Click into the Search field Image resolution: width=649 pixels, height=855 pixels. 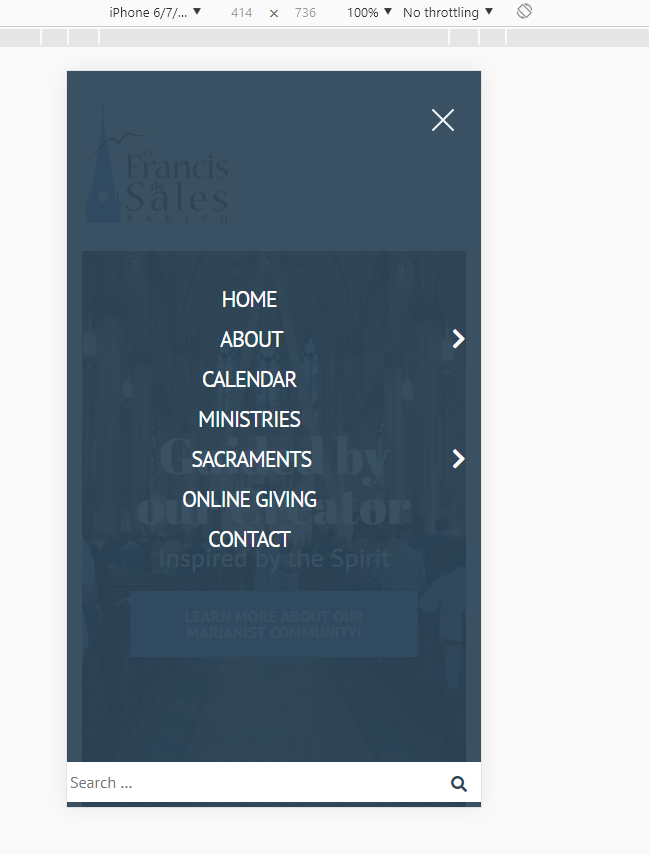click(256, 782)
